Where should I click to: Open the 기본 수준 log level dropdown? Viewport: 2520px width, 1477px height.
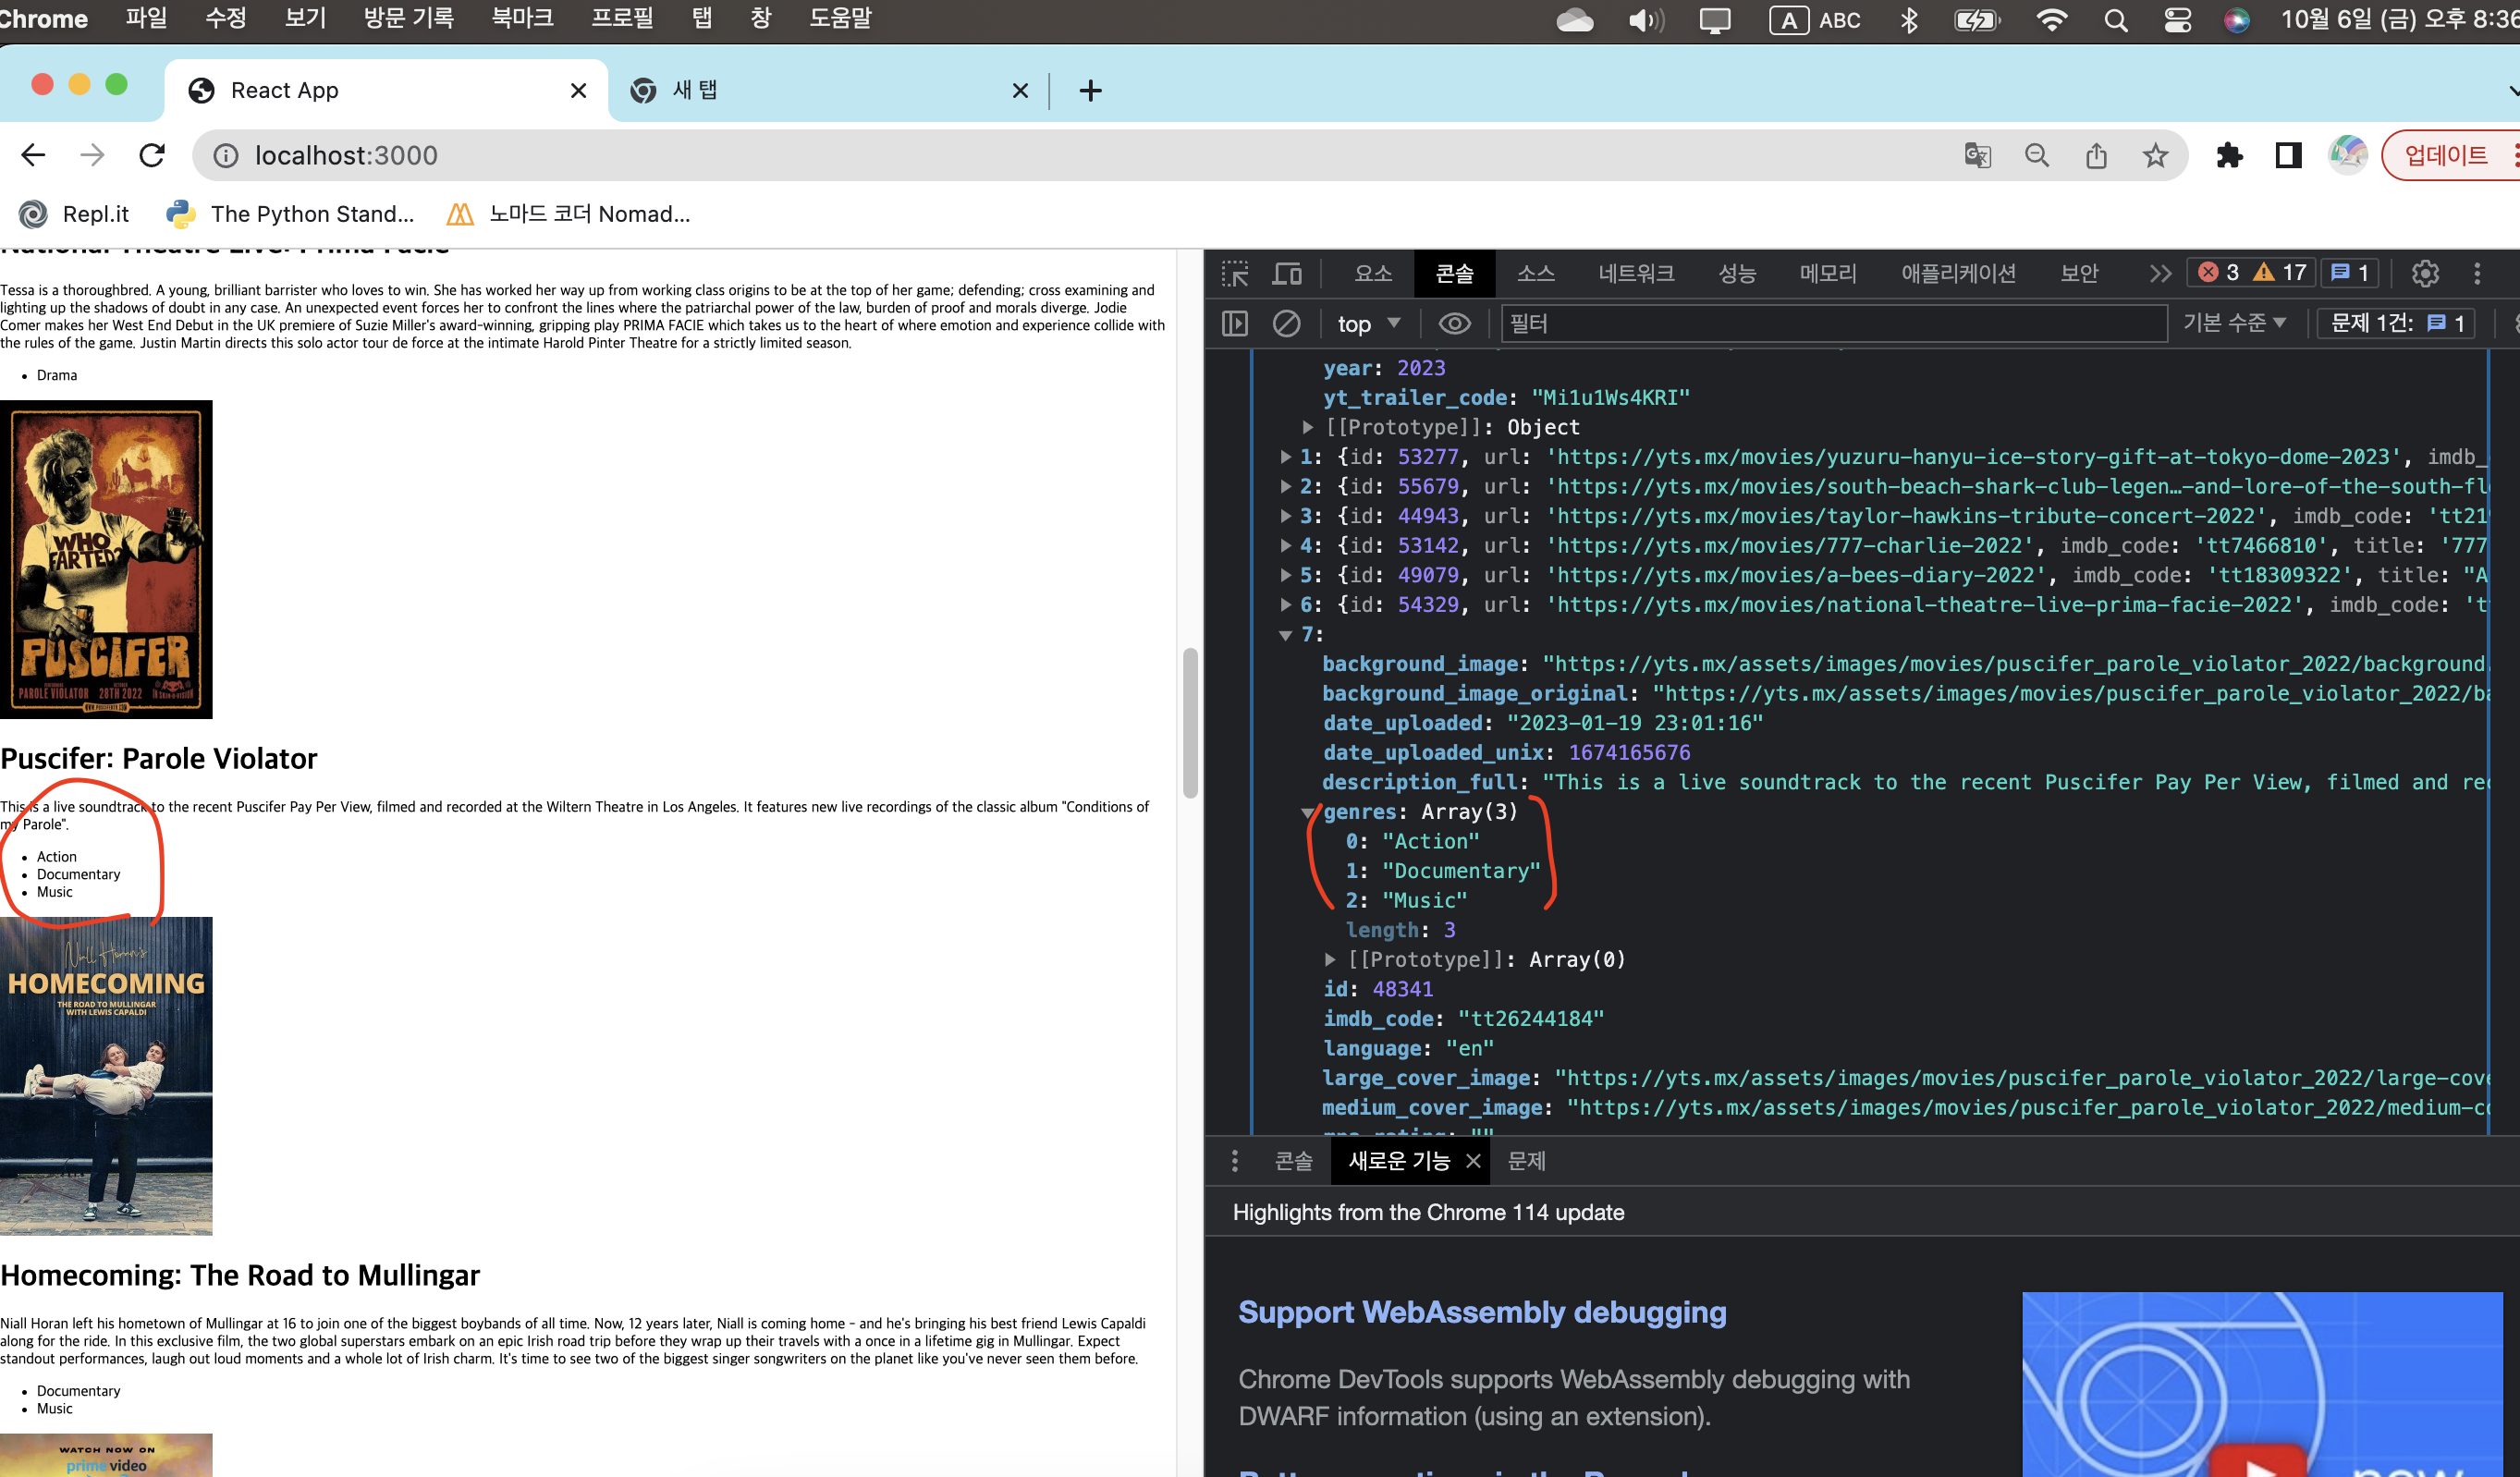pyautogui.click(x=2234, y=323)
